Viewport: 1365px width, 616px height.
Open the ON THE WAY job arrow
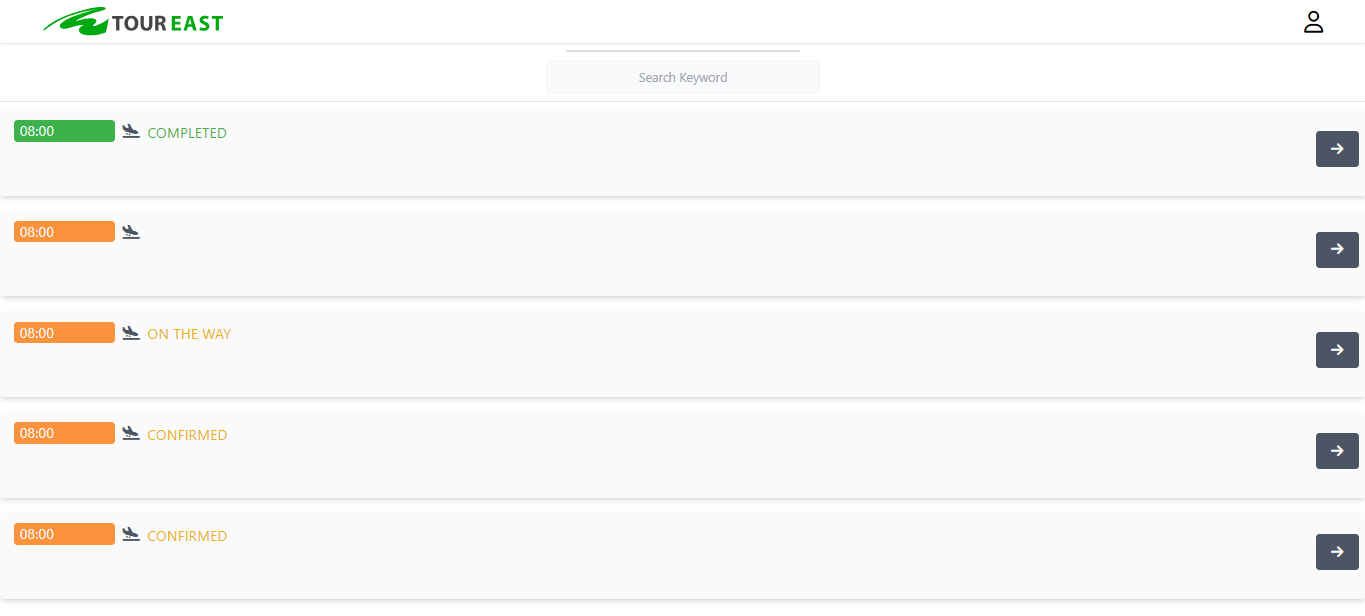coord(1337,350)
